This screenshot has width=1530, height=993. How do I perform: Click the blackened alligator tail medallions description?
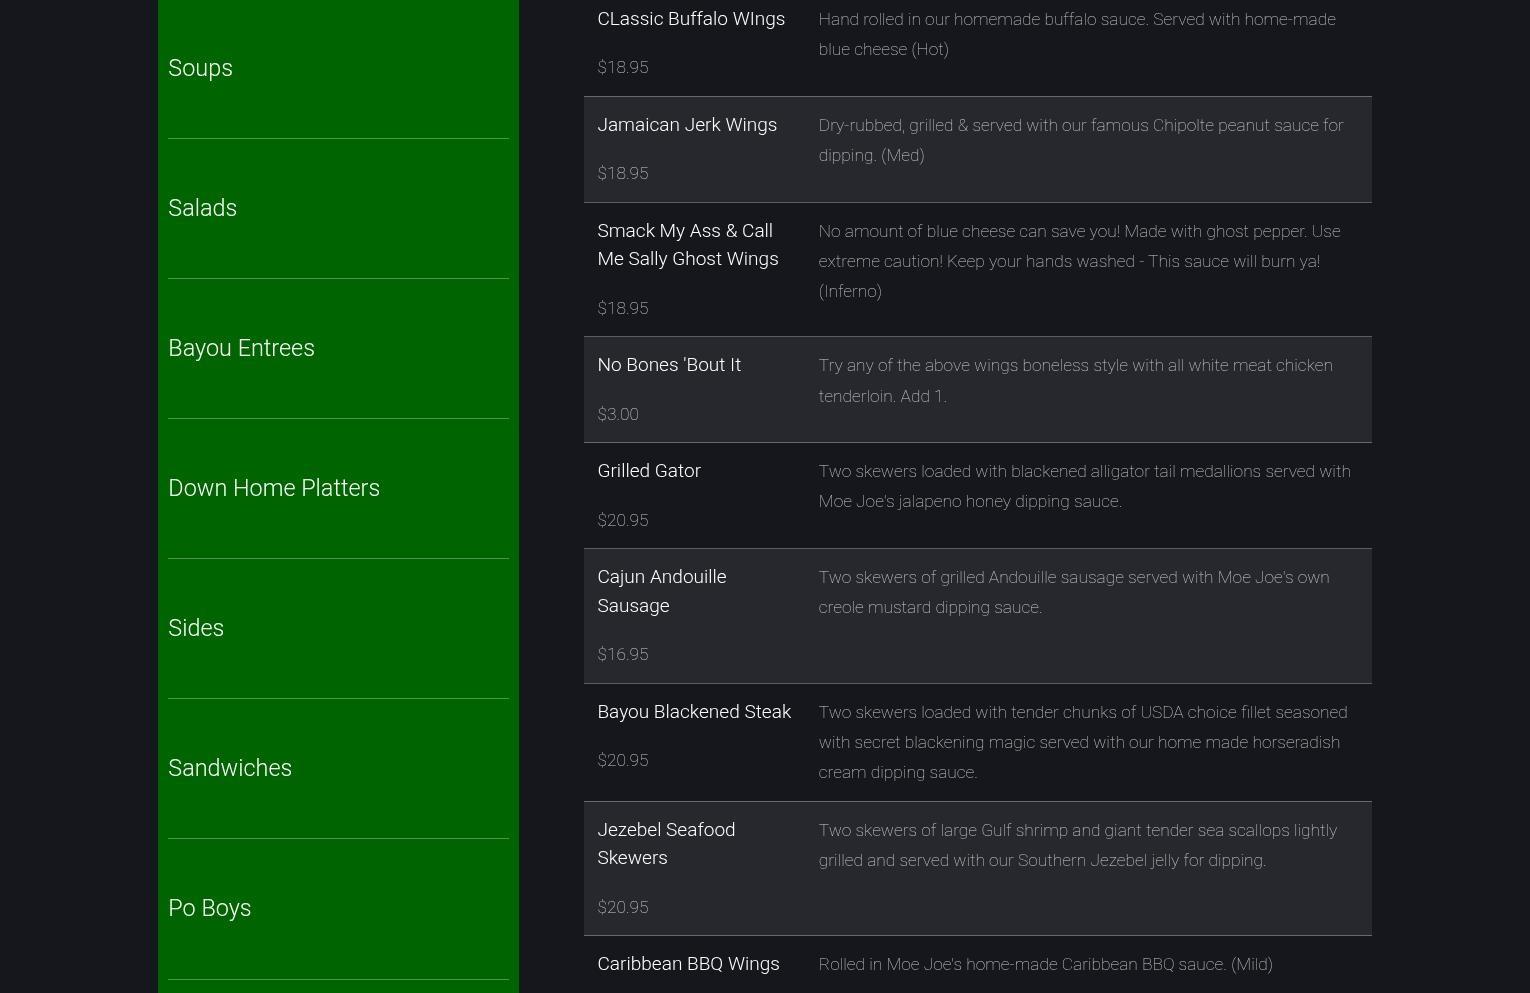1085,486
